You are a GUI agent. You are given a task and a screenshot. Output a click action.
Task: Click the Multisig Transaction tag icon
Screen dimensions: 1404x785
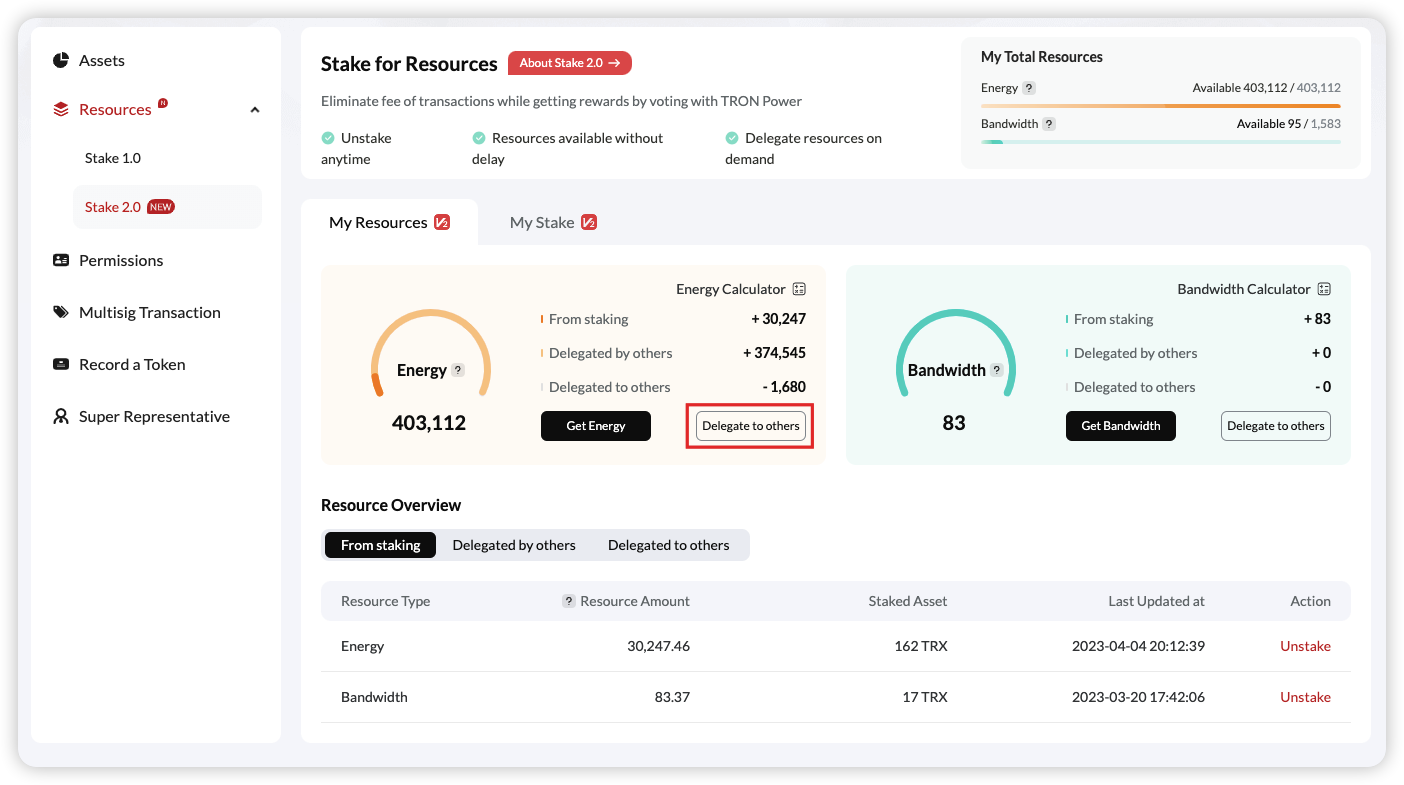coord(61,312)
